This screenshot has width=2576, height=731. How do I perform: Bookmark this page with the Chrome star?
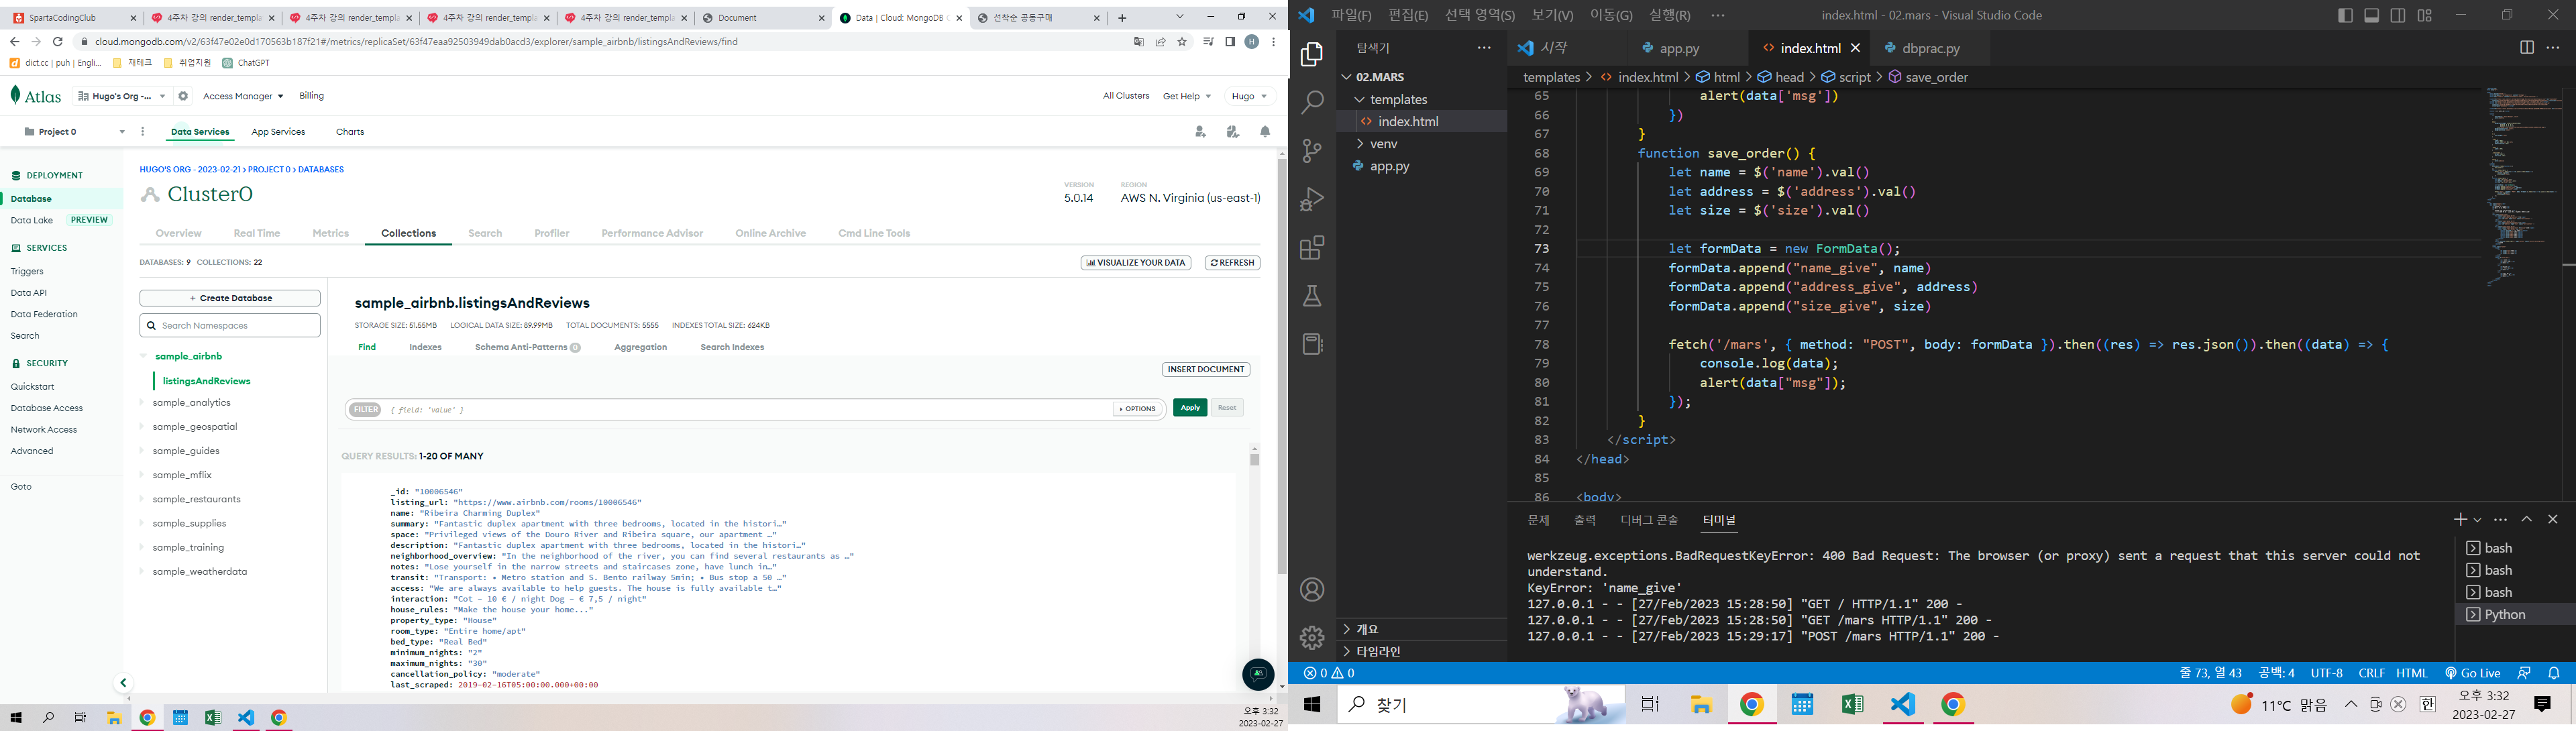pos(1182,42)
